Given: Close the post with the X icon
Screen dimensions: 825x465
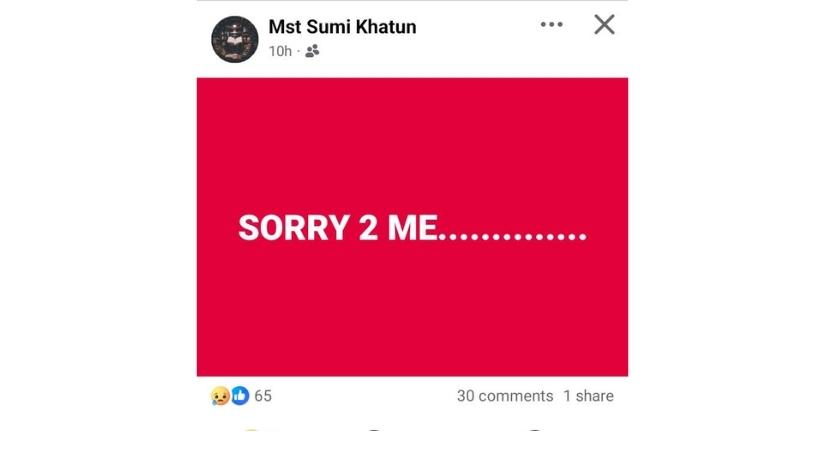Looking at the screenshot, I should coord(604,24).
